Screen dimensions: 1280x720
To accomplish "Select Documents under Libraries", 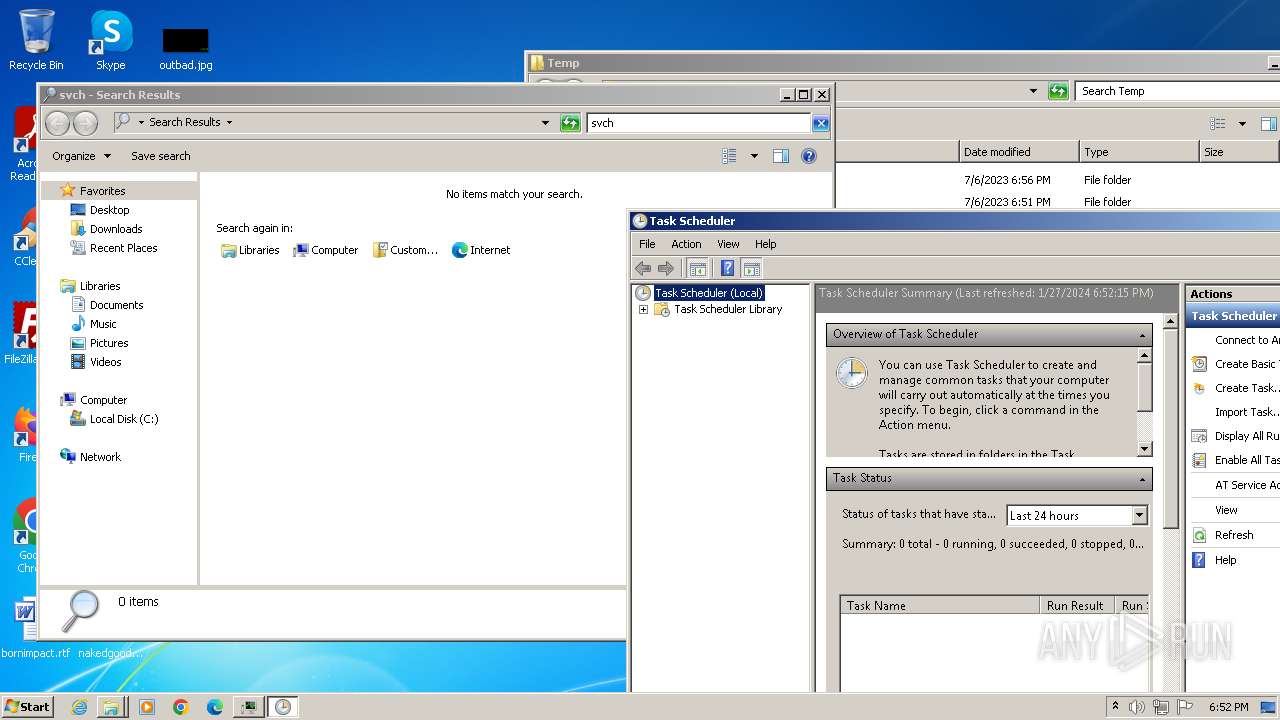I will pyautogui.click(x=116, y=305).
